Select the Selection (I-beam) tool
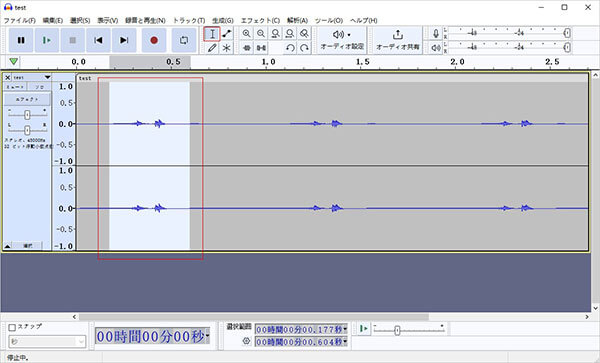 click(212, 34)
